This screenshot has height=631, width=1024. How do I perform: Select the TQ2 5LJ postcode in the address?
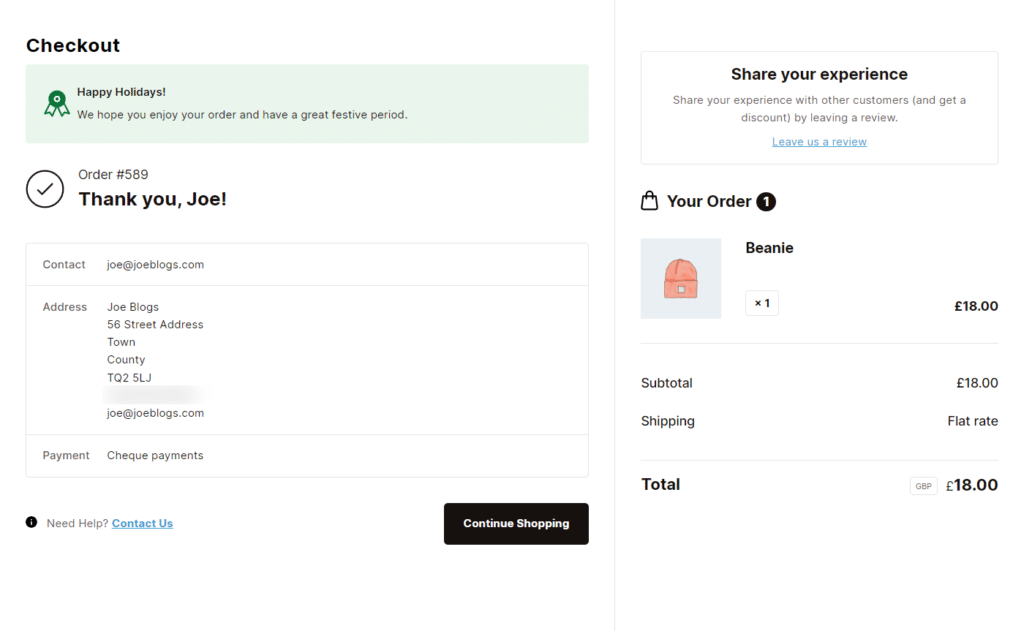coord(127,377)
